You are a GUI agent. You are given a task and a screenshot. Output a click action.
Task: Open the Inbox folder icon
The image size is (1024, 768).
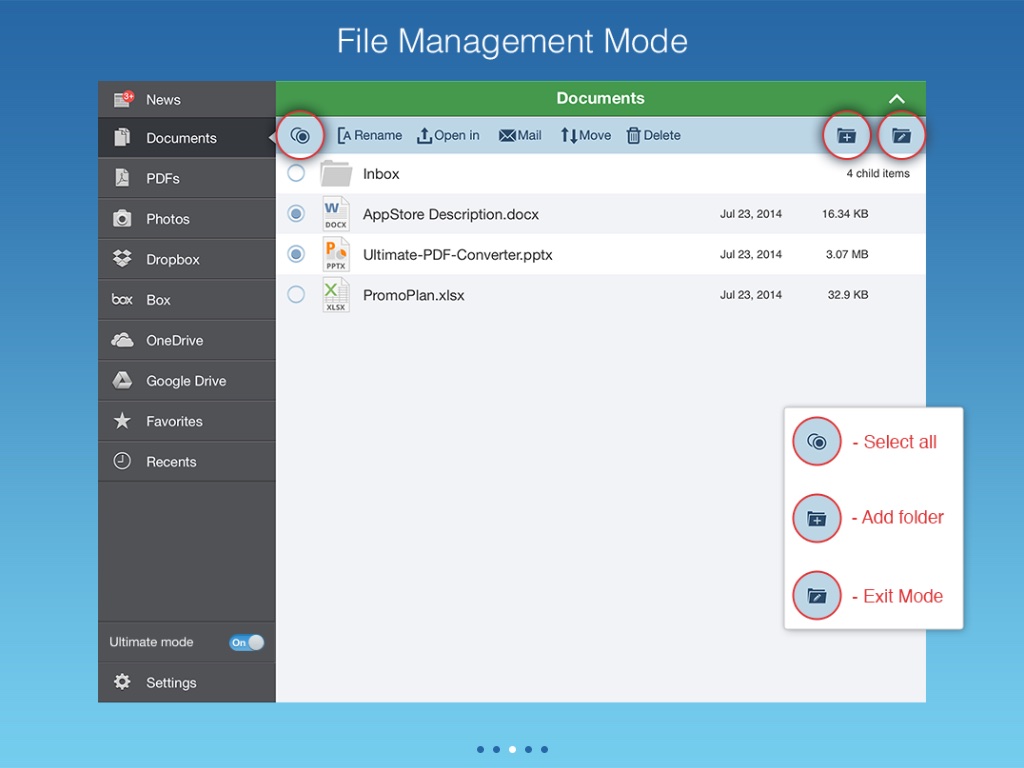tap(336, 174)
